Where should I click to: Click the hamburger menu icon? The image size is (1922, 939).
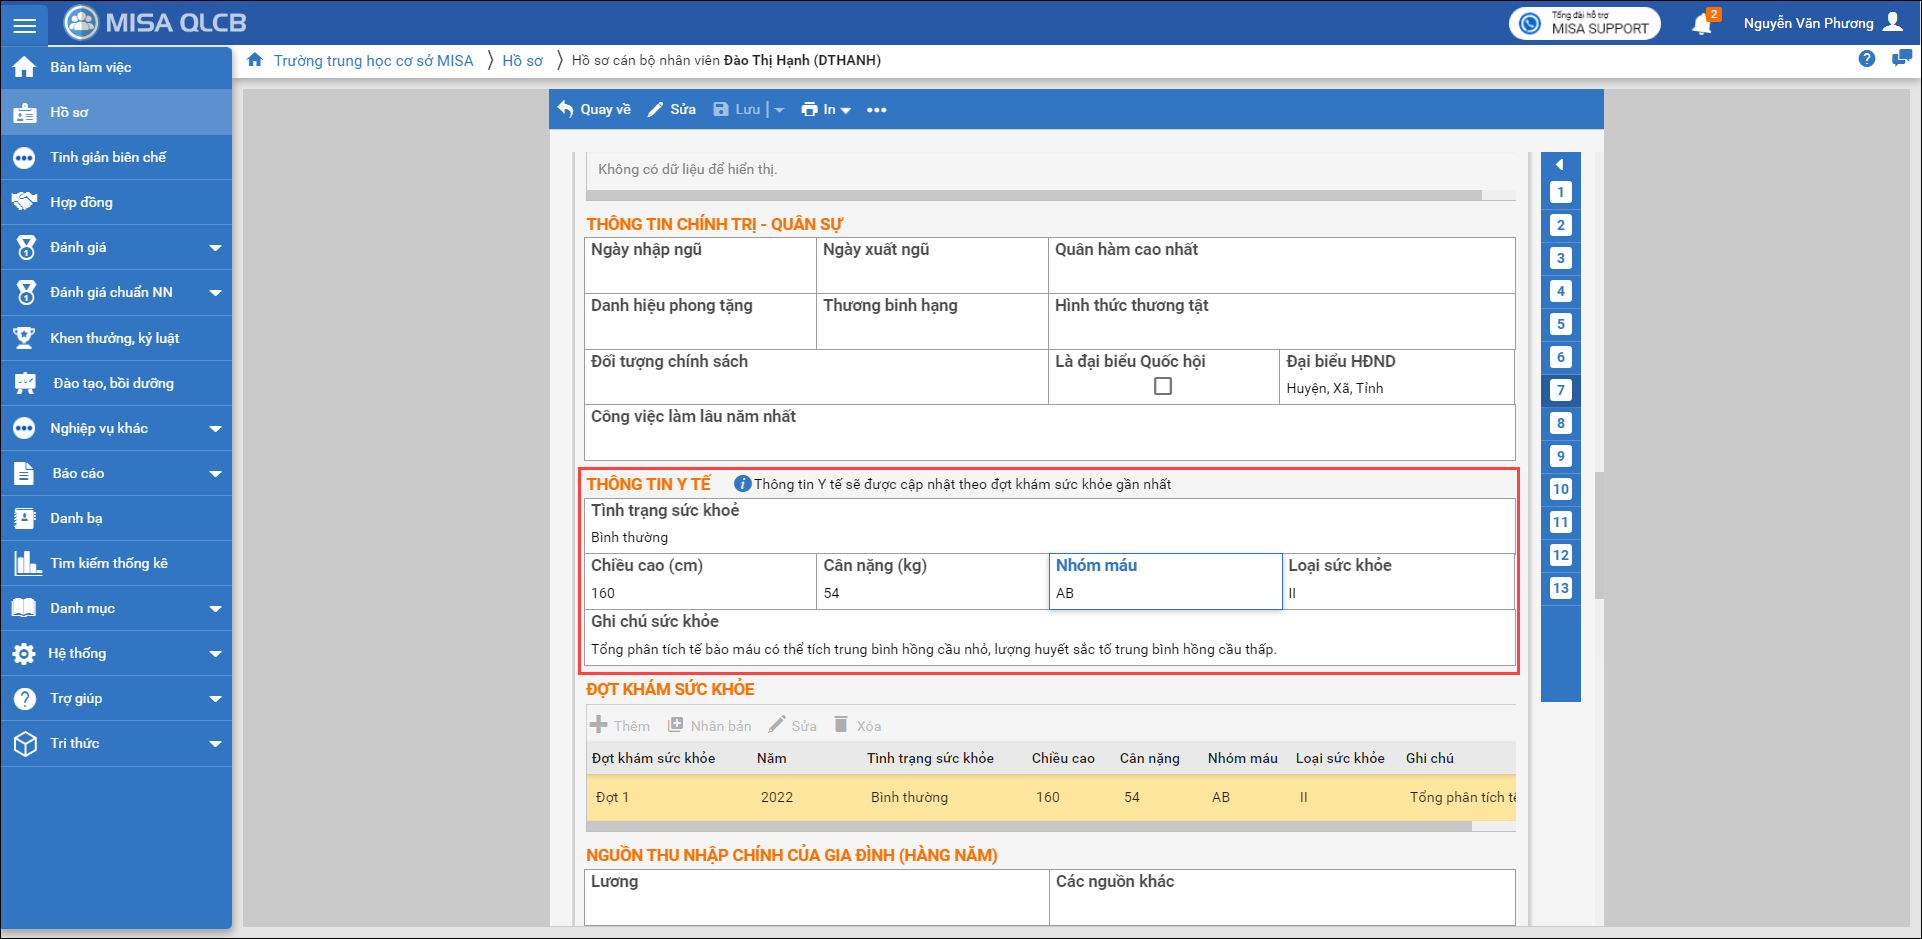24,25
